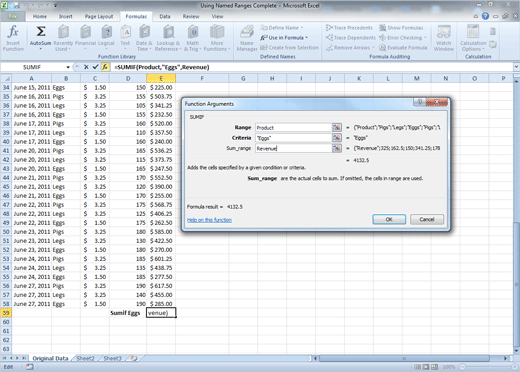This screenshot has width=520, height=372.
Task: Apply AutoSum from the ribbon
Action: click(41, 38)
